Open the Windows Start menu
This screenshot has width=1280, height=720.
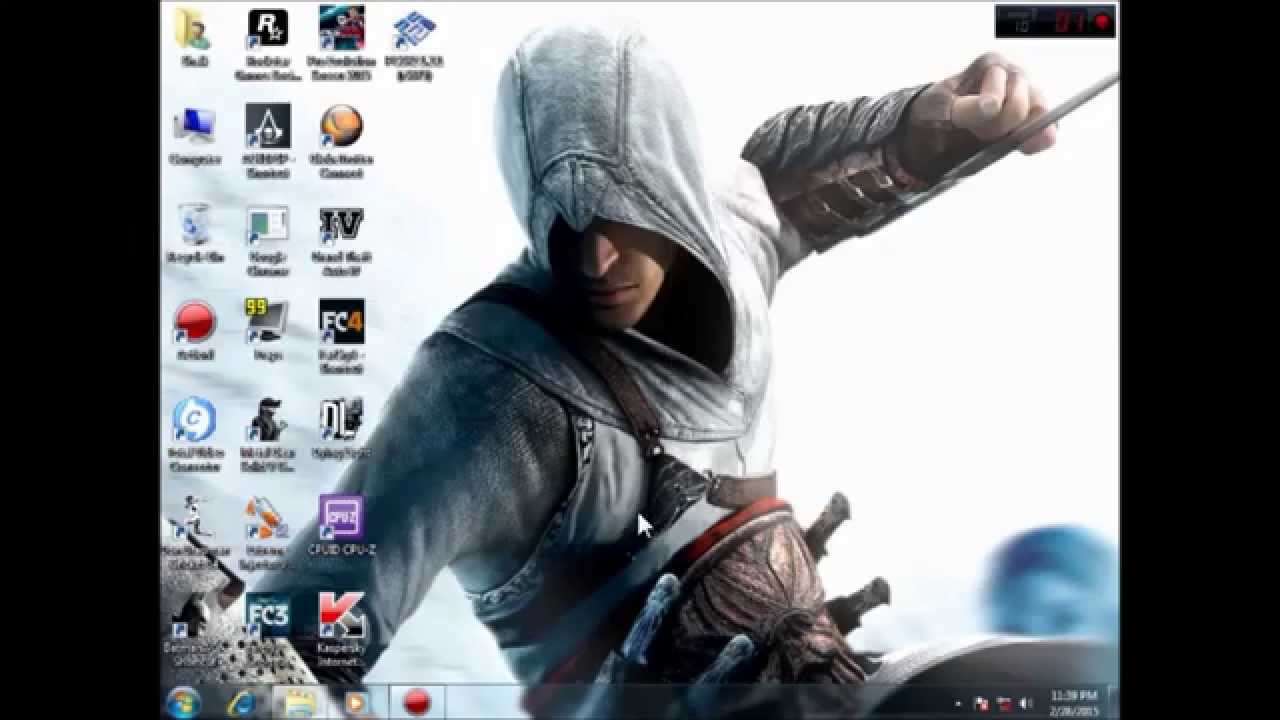(x=184, y=702)
